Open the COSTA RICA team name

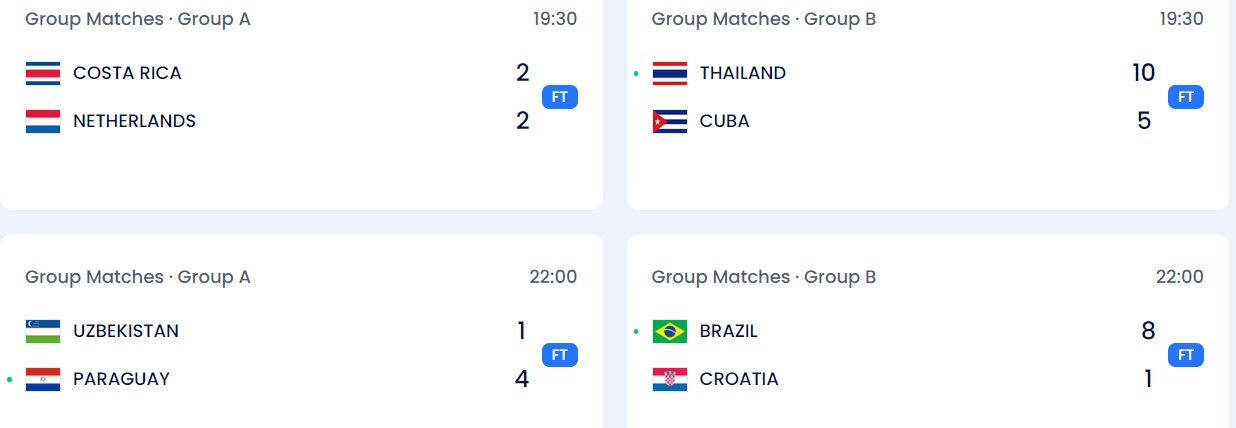127,73
